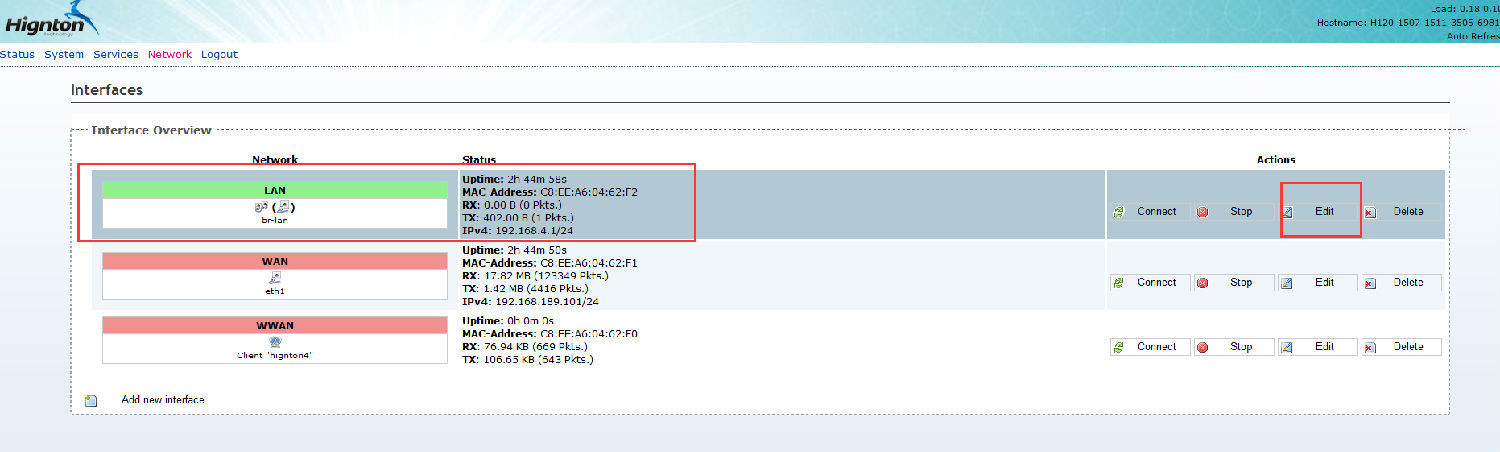Image resolution: width=1500 pixels, height=452 pixels.
Task: Open the Status menu
Action: coord(17,54)
